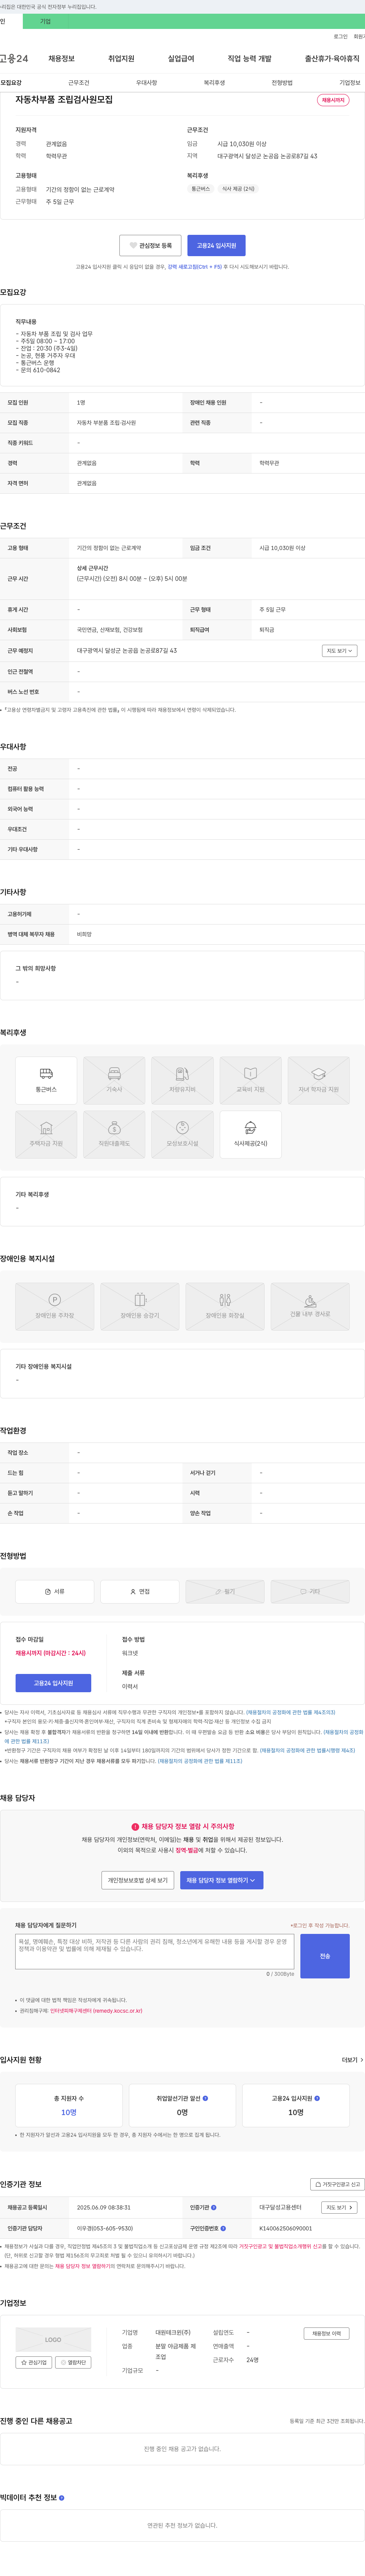
Task: Jump to 모집요강 section tab
Action: 11,83
